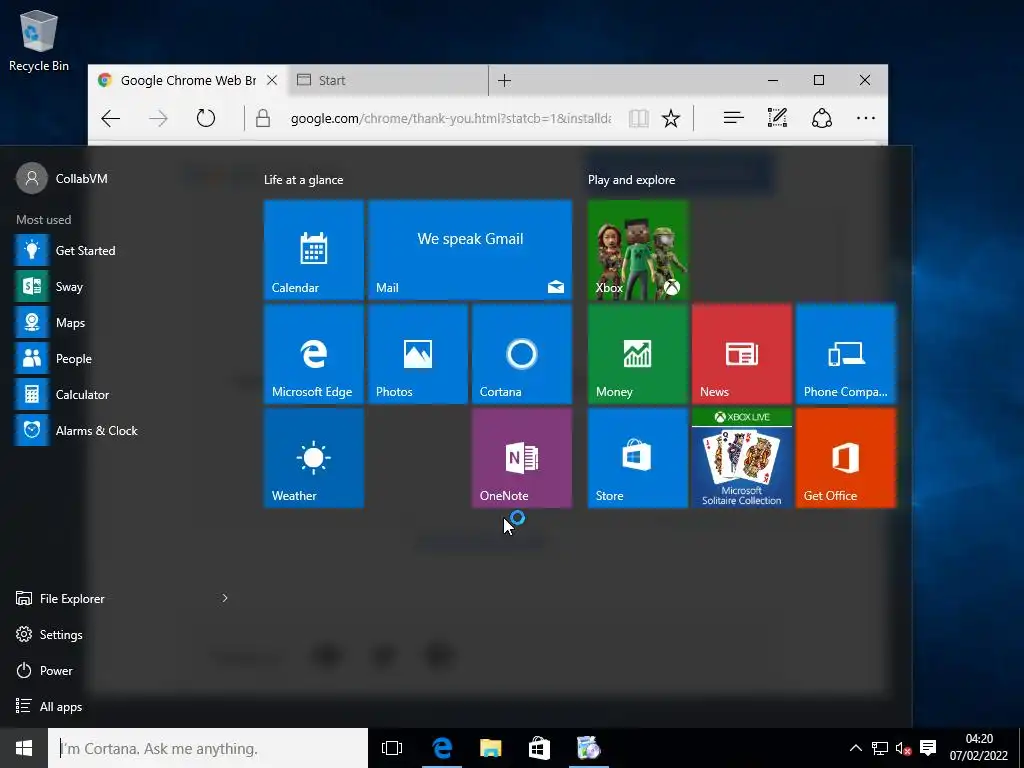Image resolution: width=1024 pixels, height=768 pixels.
Task: Open the volume tray icon
Action: 903,748
